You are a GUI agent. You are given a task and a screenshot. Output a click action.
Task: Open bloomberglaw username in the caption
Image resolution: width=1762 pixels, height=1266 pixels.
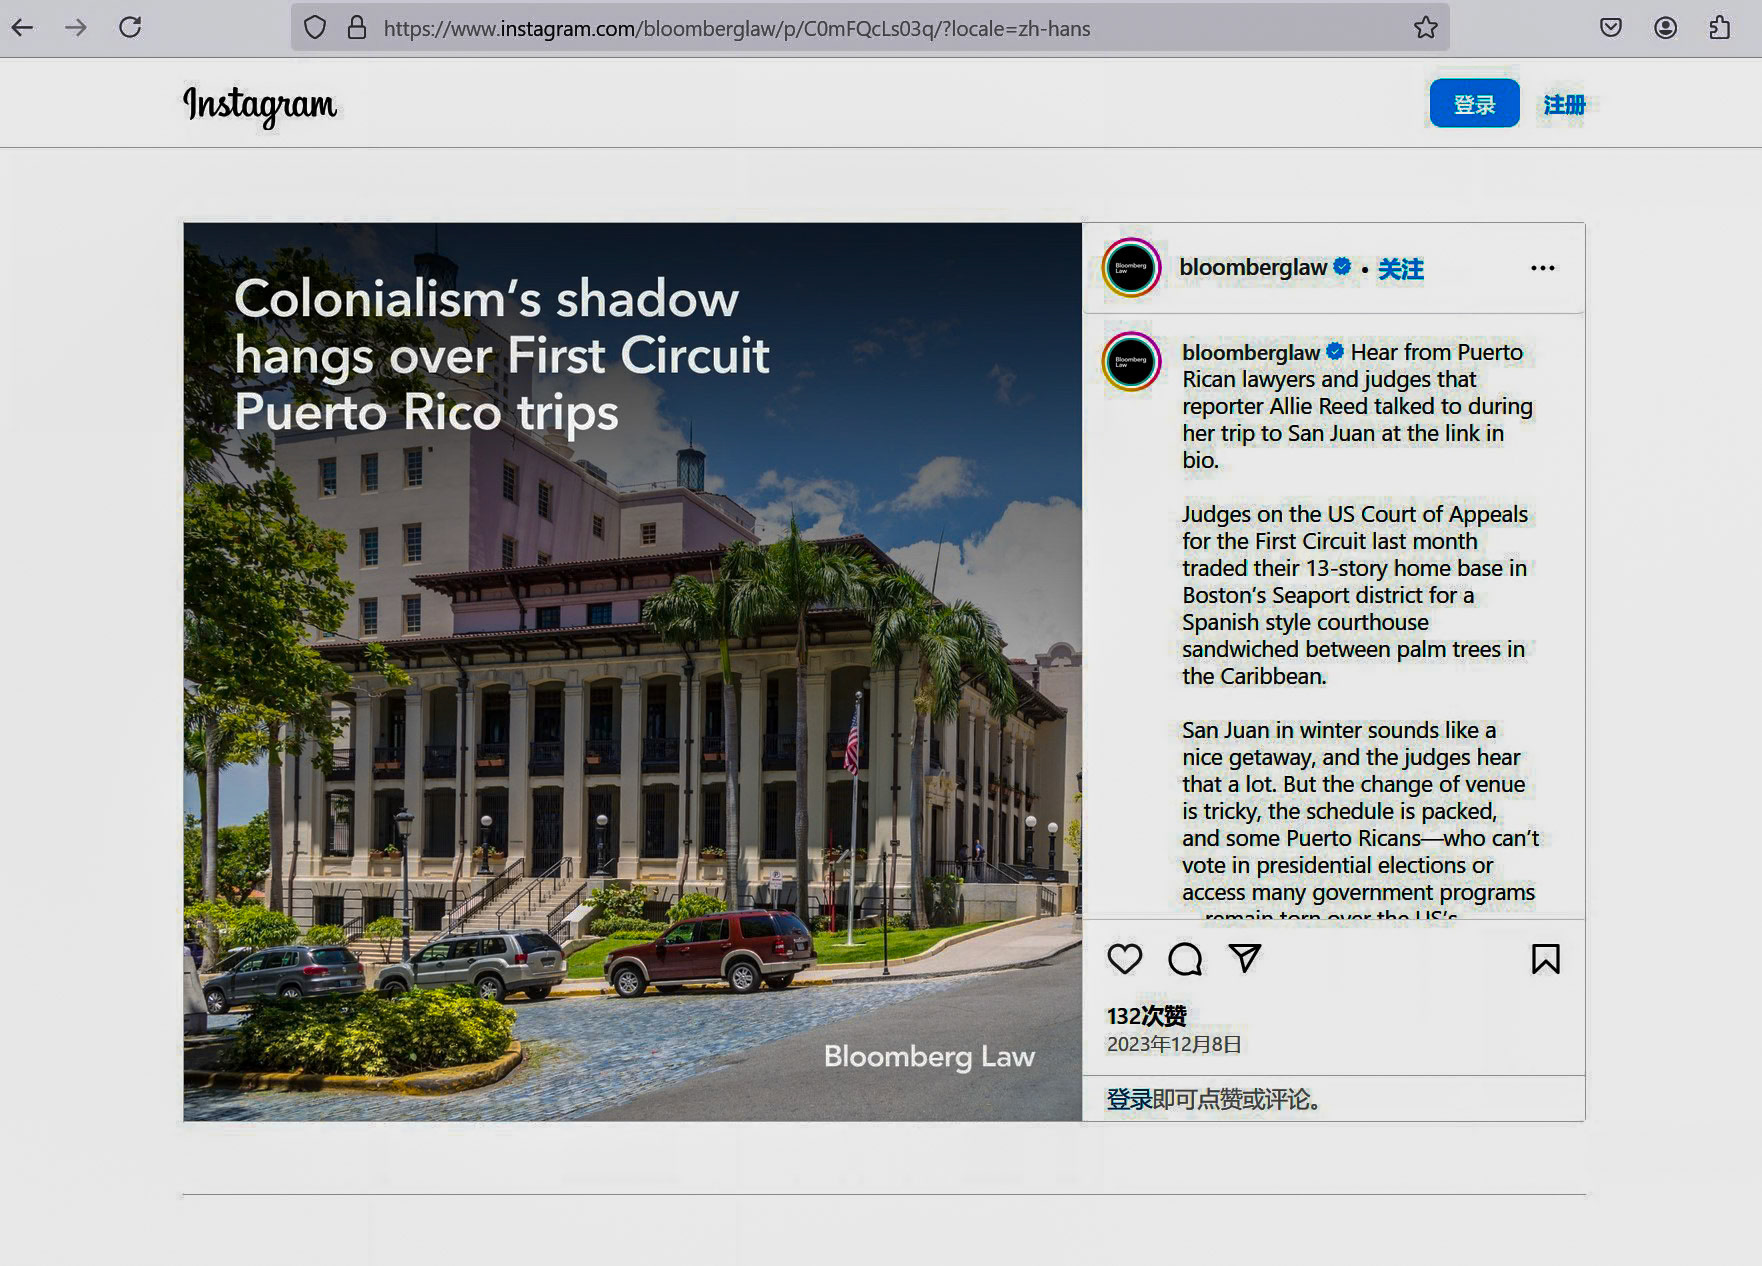1251,352
